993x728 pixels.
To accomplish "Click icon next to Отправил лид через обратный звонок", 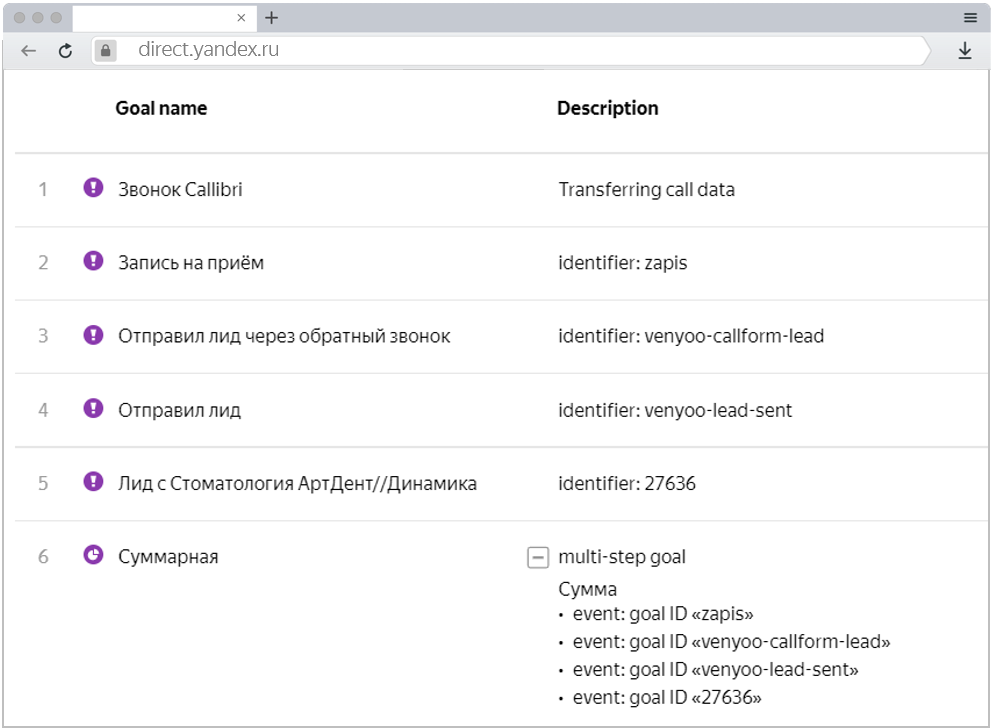I will pyautogui.click(x=94, y=335).
